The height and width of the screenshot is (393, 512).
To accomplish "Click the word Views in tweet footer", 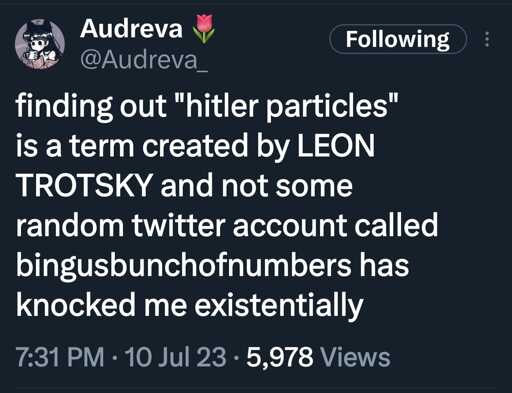I will tap(355, 357).
